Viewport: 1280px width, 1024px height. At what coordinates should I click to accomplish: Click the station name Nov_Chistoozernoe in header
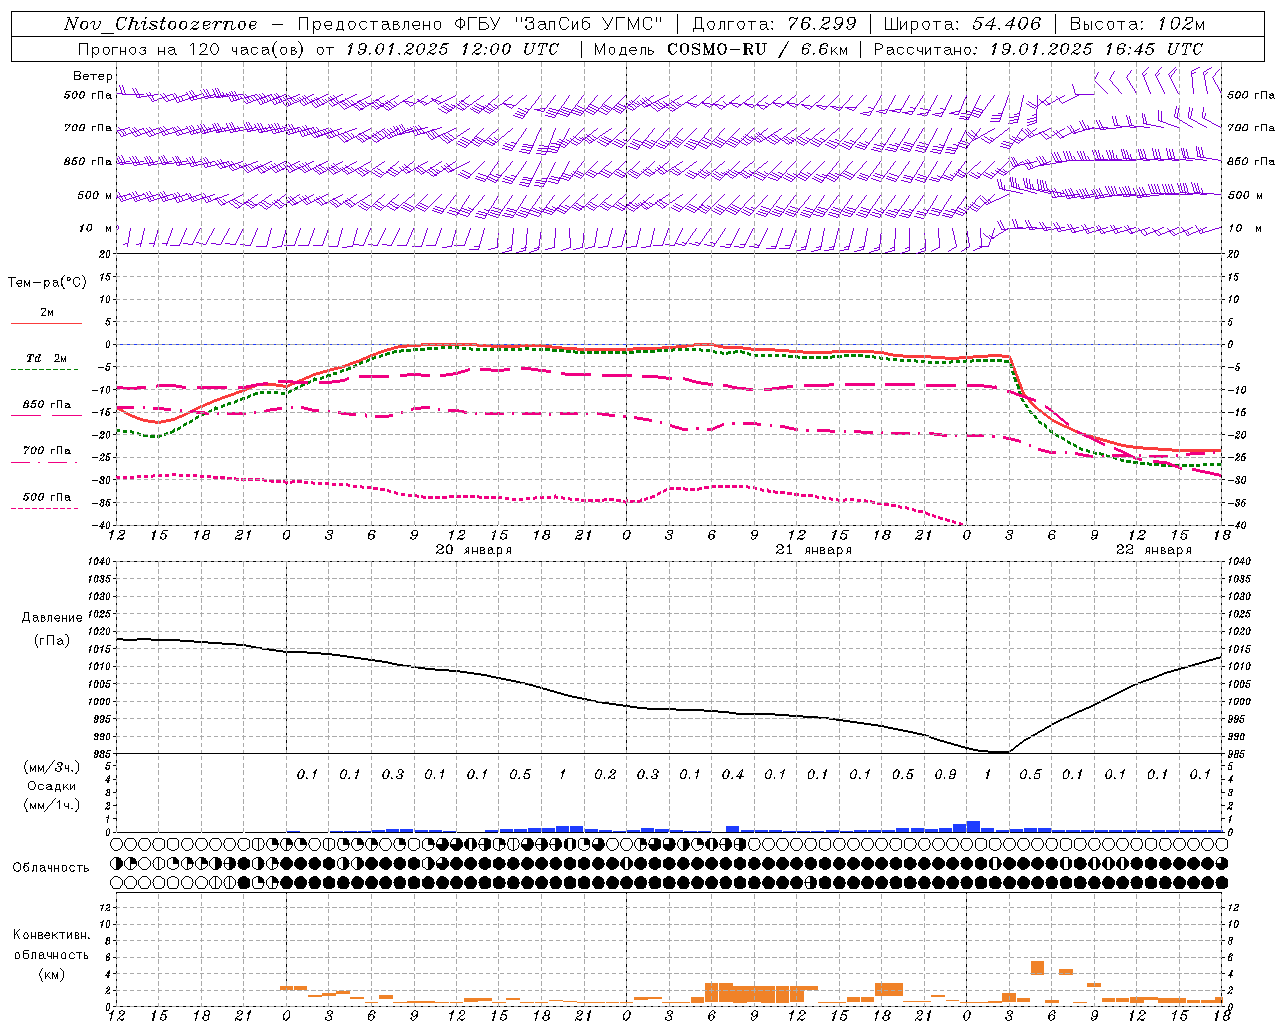161,24
